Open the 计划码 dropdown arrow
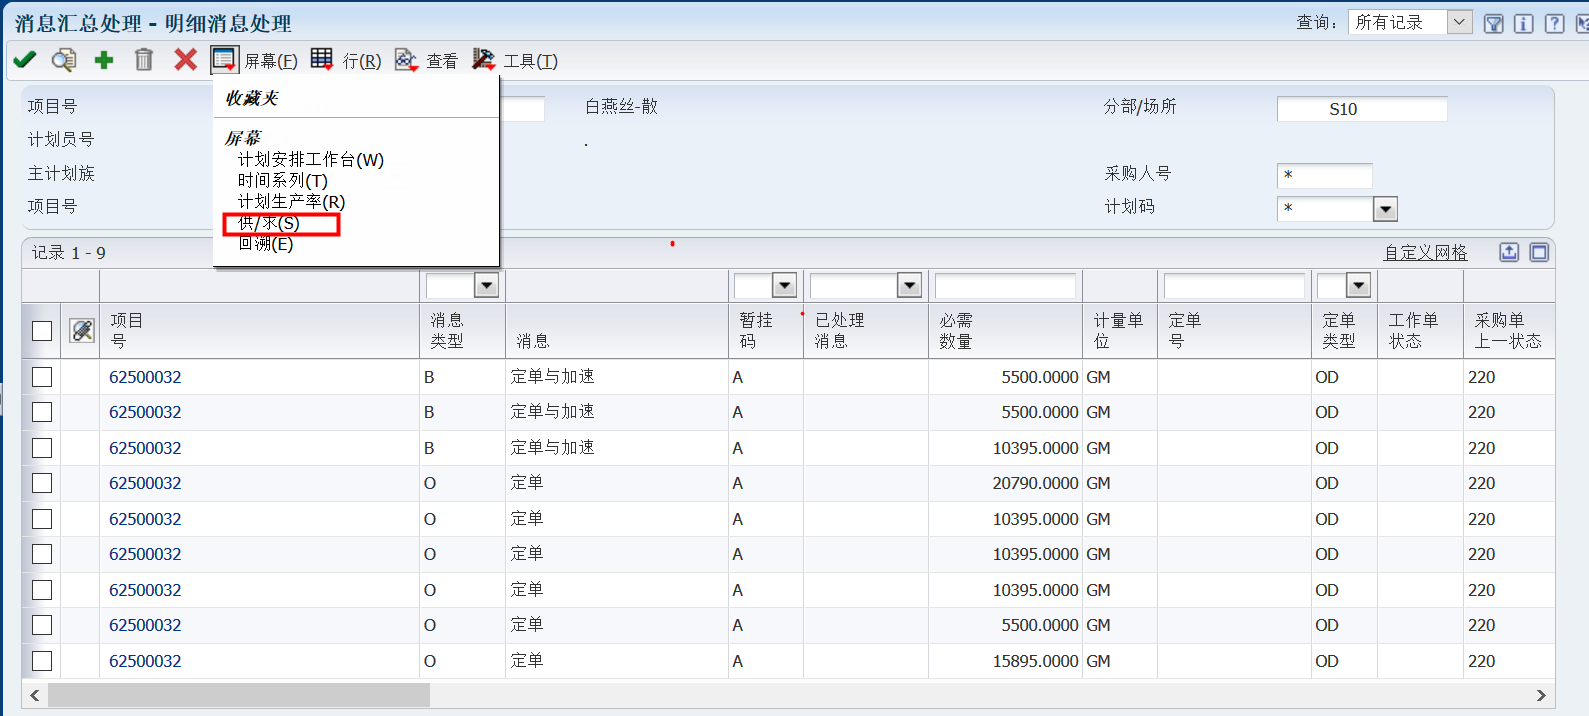Viewport: 1589px width, 716px height. [x=1385, y=209]
